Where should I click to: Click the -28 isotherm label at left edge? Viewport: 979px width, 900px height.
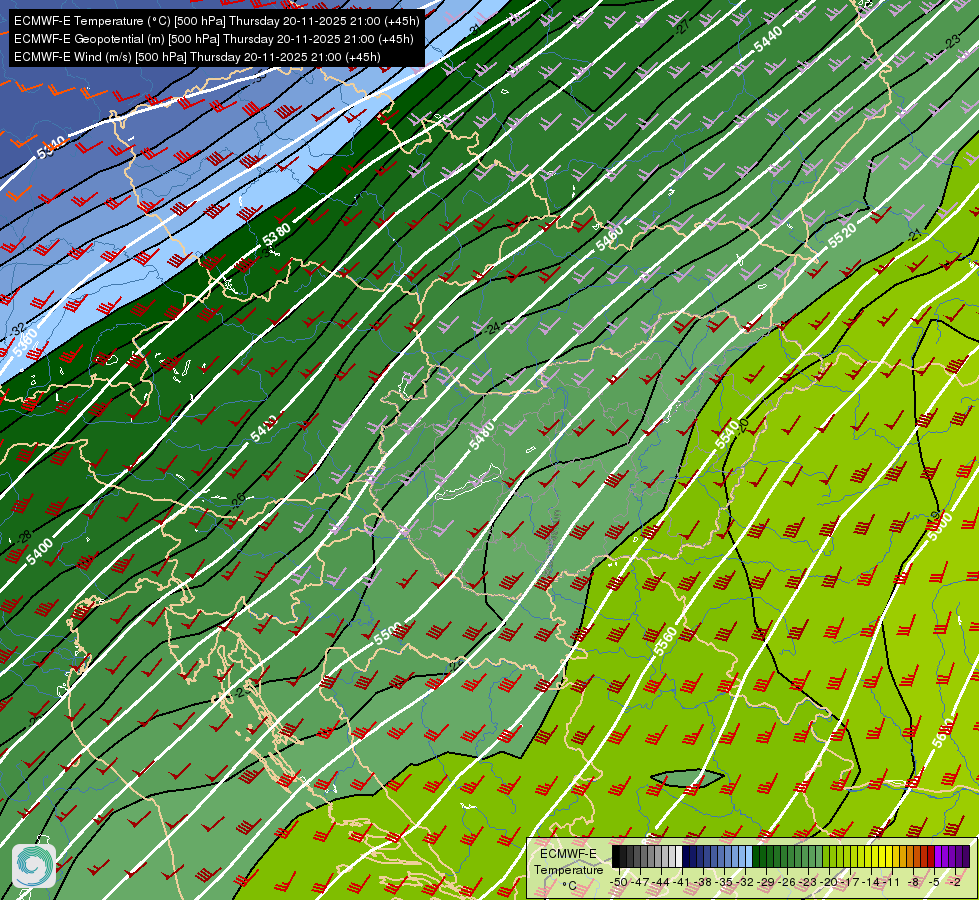24,537
